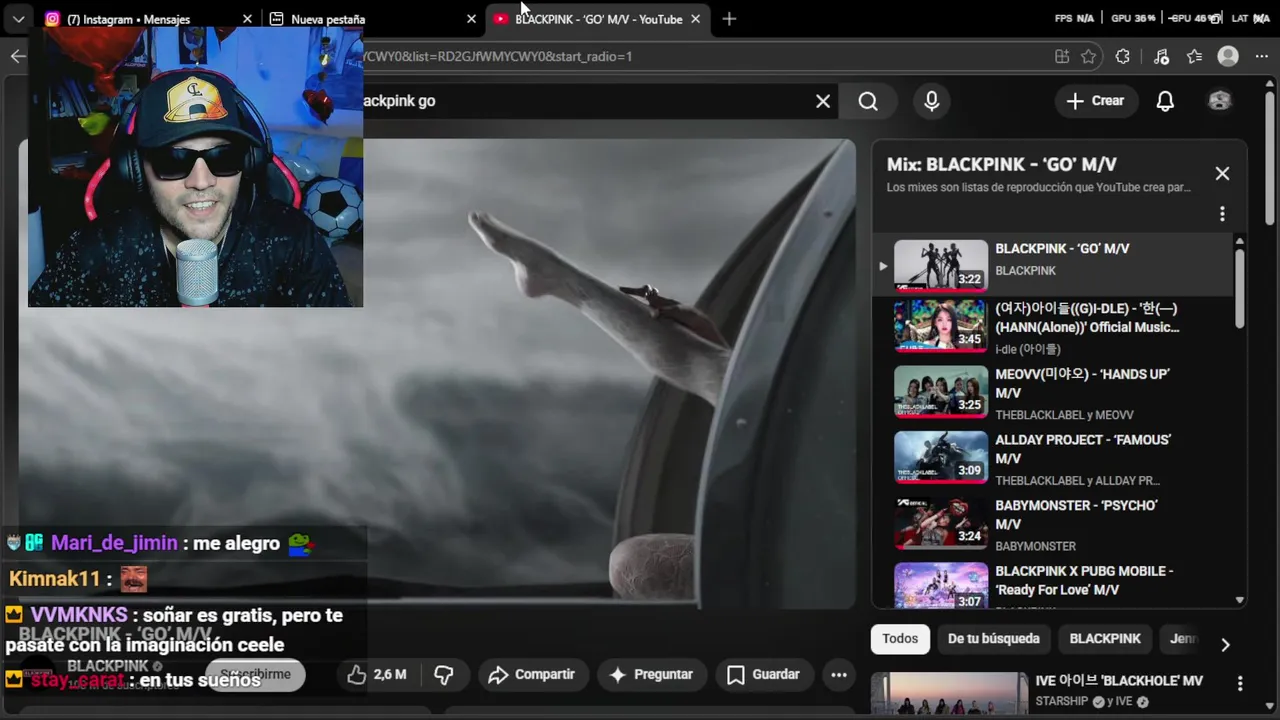Open the Mix playlist options menu
This screenshot has height=720, width=1280.
[1222, 214]
